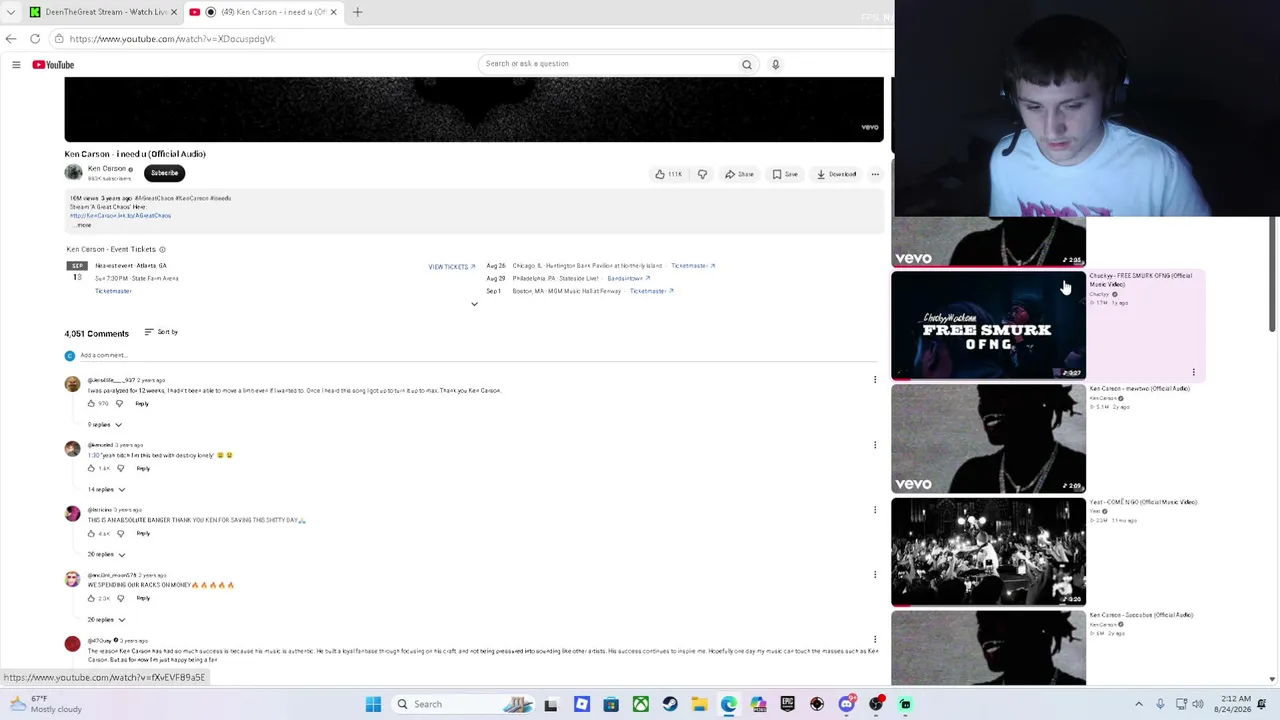Open Steam from the taskbar
Screen dimensions: 1280x720
point(670,704)
